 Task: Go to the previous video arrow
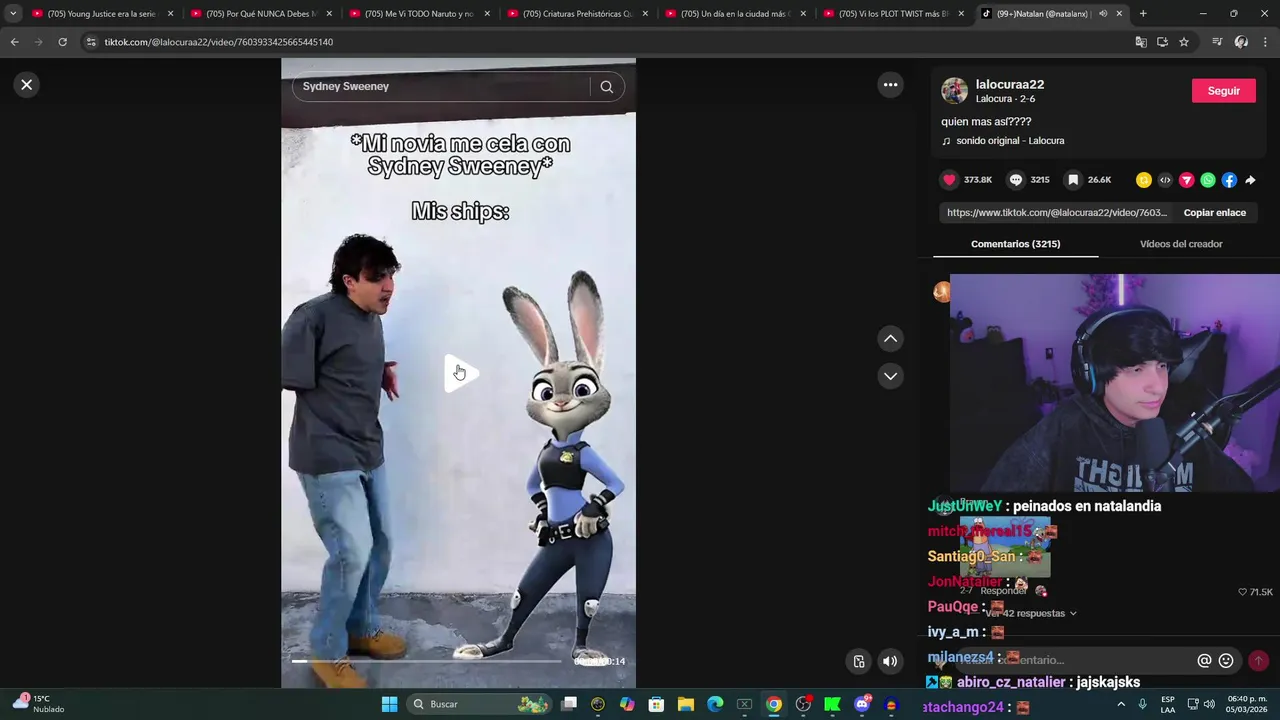point(890,339)
